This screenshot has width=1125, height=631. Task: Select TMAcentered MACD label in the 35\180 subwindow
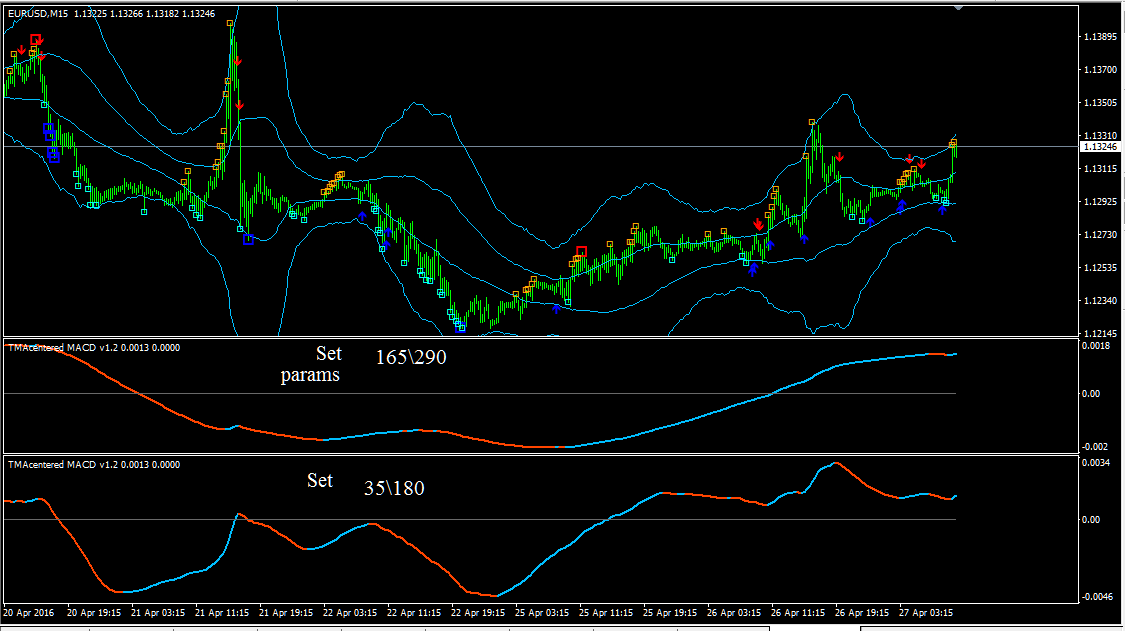93,464
